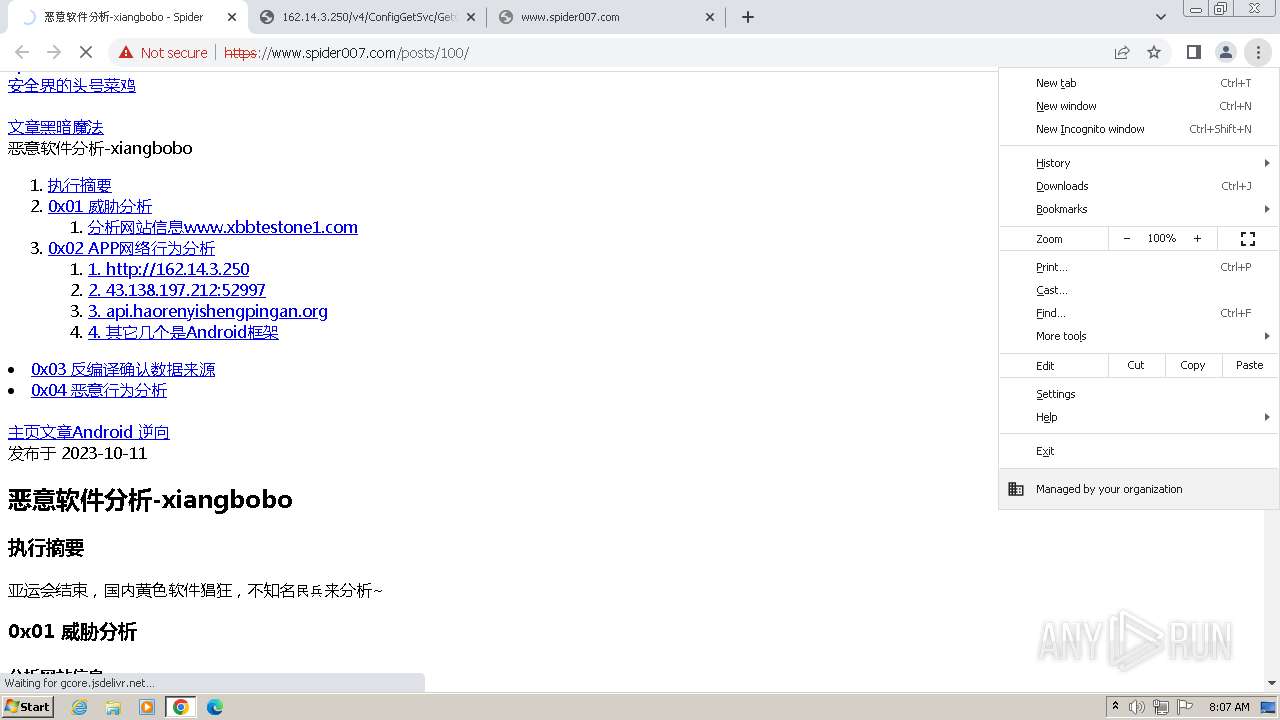Jump to 0x01 威胁分析 section
Image resolution: width=1280 pixels, height=720 pixels.
click(100, 206)
